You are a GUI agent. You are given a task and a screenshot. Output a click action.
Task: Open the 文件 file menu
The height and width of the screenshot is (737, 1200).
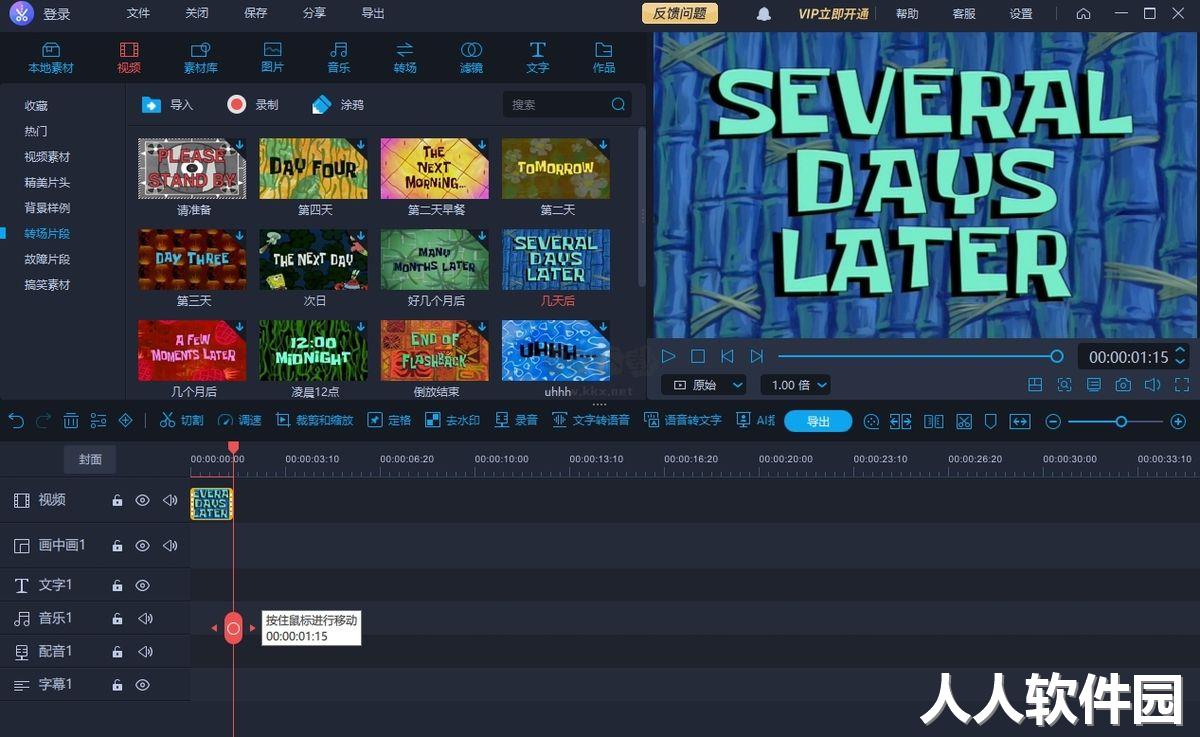(x=138, y=14)
